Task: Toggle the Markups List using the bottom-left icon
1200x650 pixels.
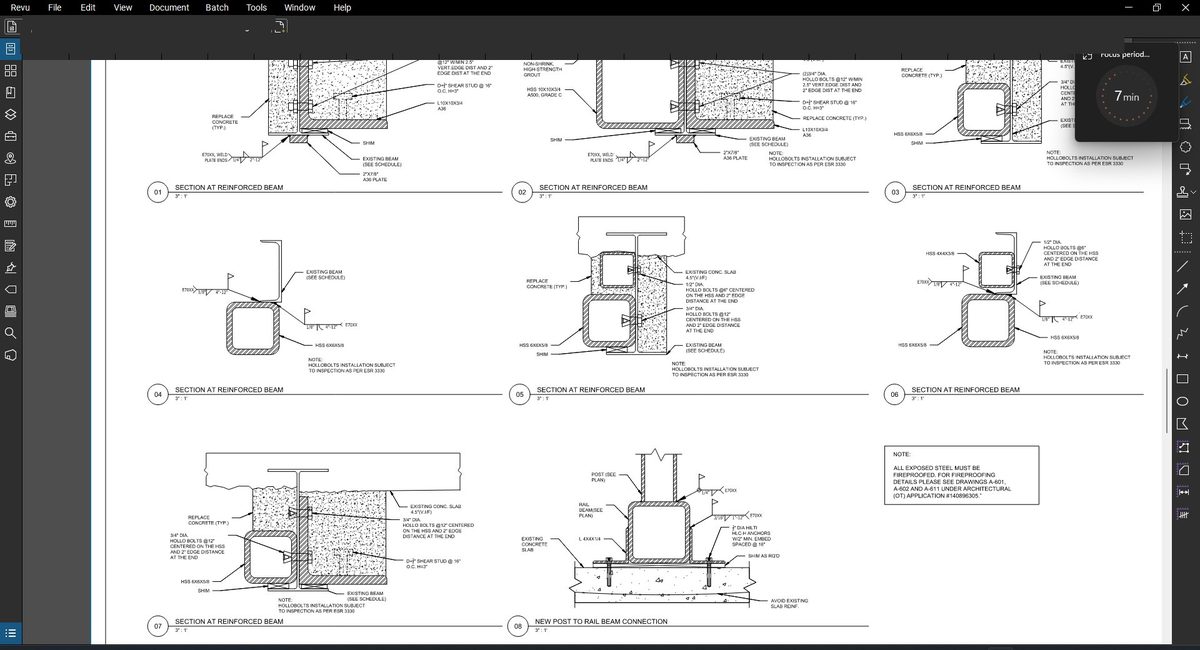Action: tap(13, 631)
